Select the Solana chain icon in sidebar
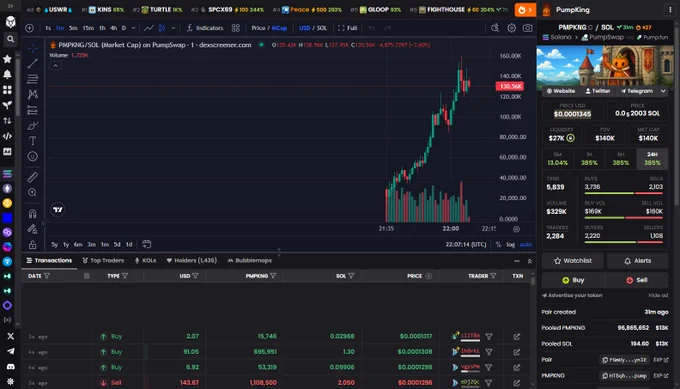680x389 pixels. 7,174
